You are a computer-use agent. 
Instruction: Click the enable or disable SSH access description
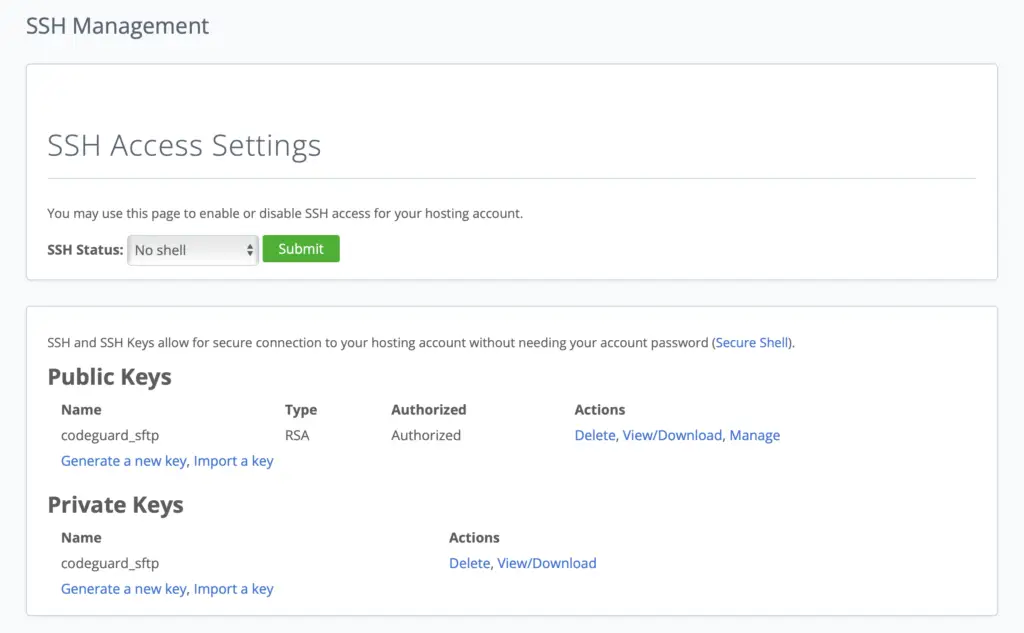pos(285,214)
